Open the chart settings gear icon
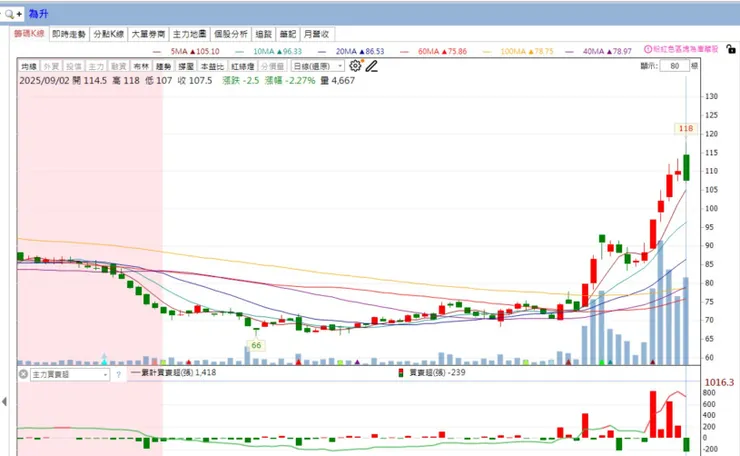740x456 pixels. [355, 66]
